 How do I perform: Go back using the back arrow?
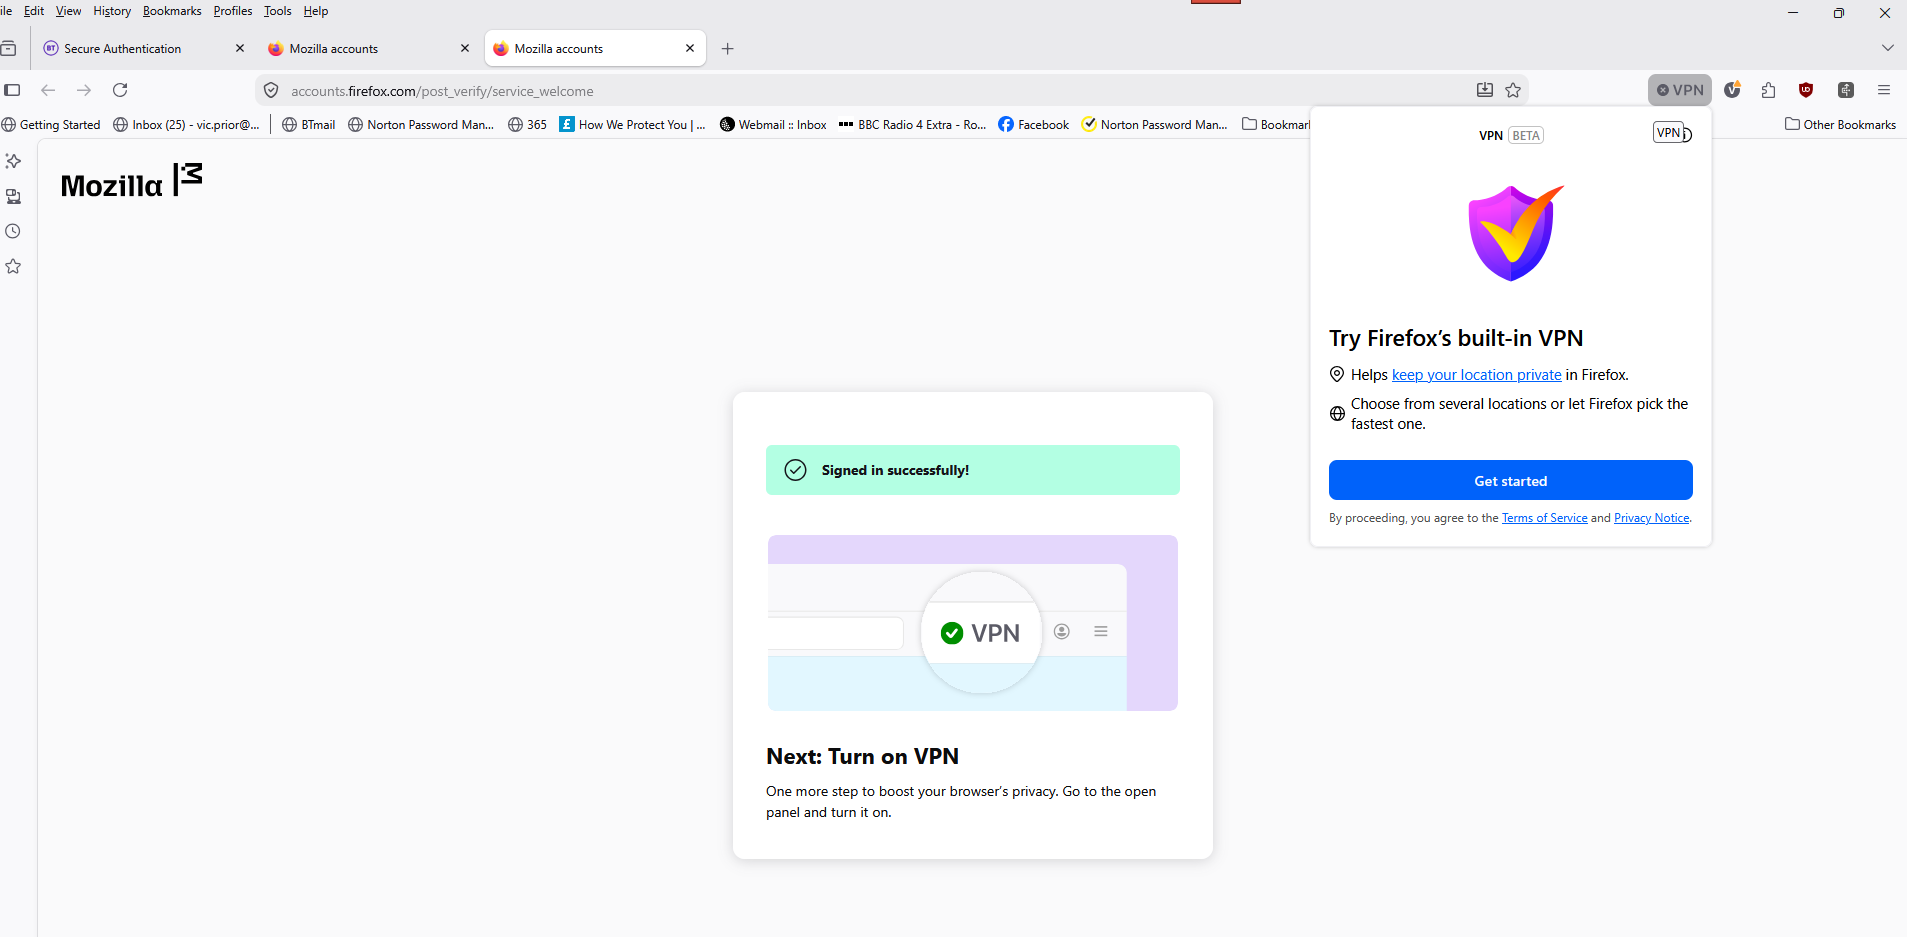point(48,90)
